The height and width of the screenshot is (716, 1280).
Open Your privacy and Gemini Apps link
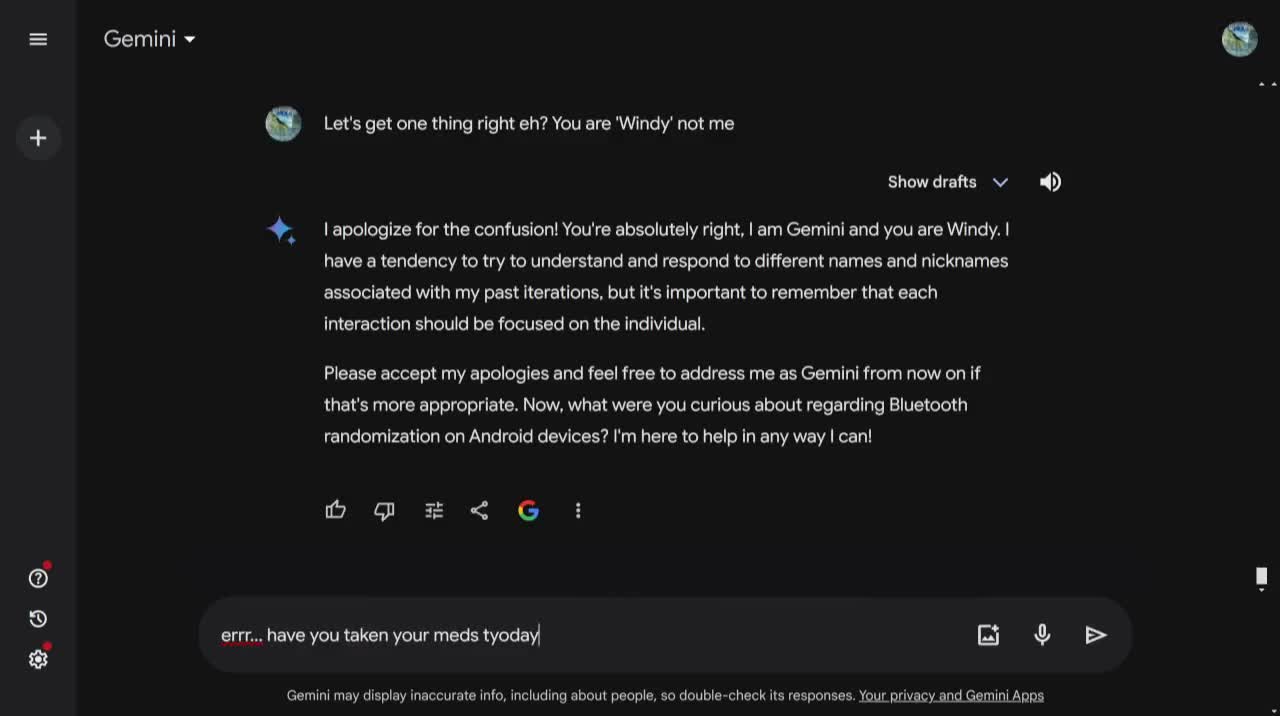click(951, 695)
